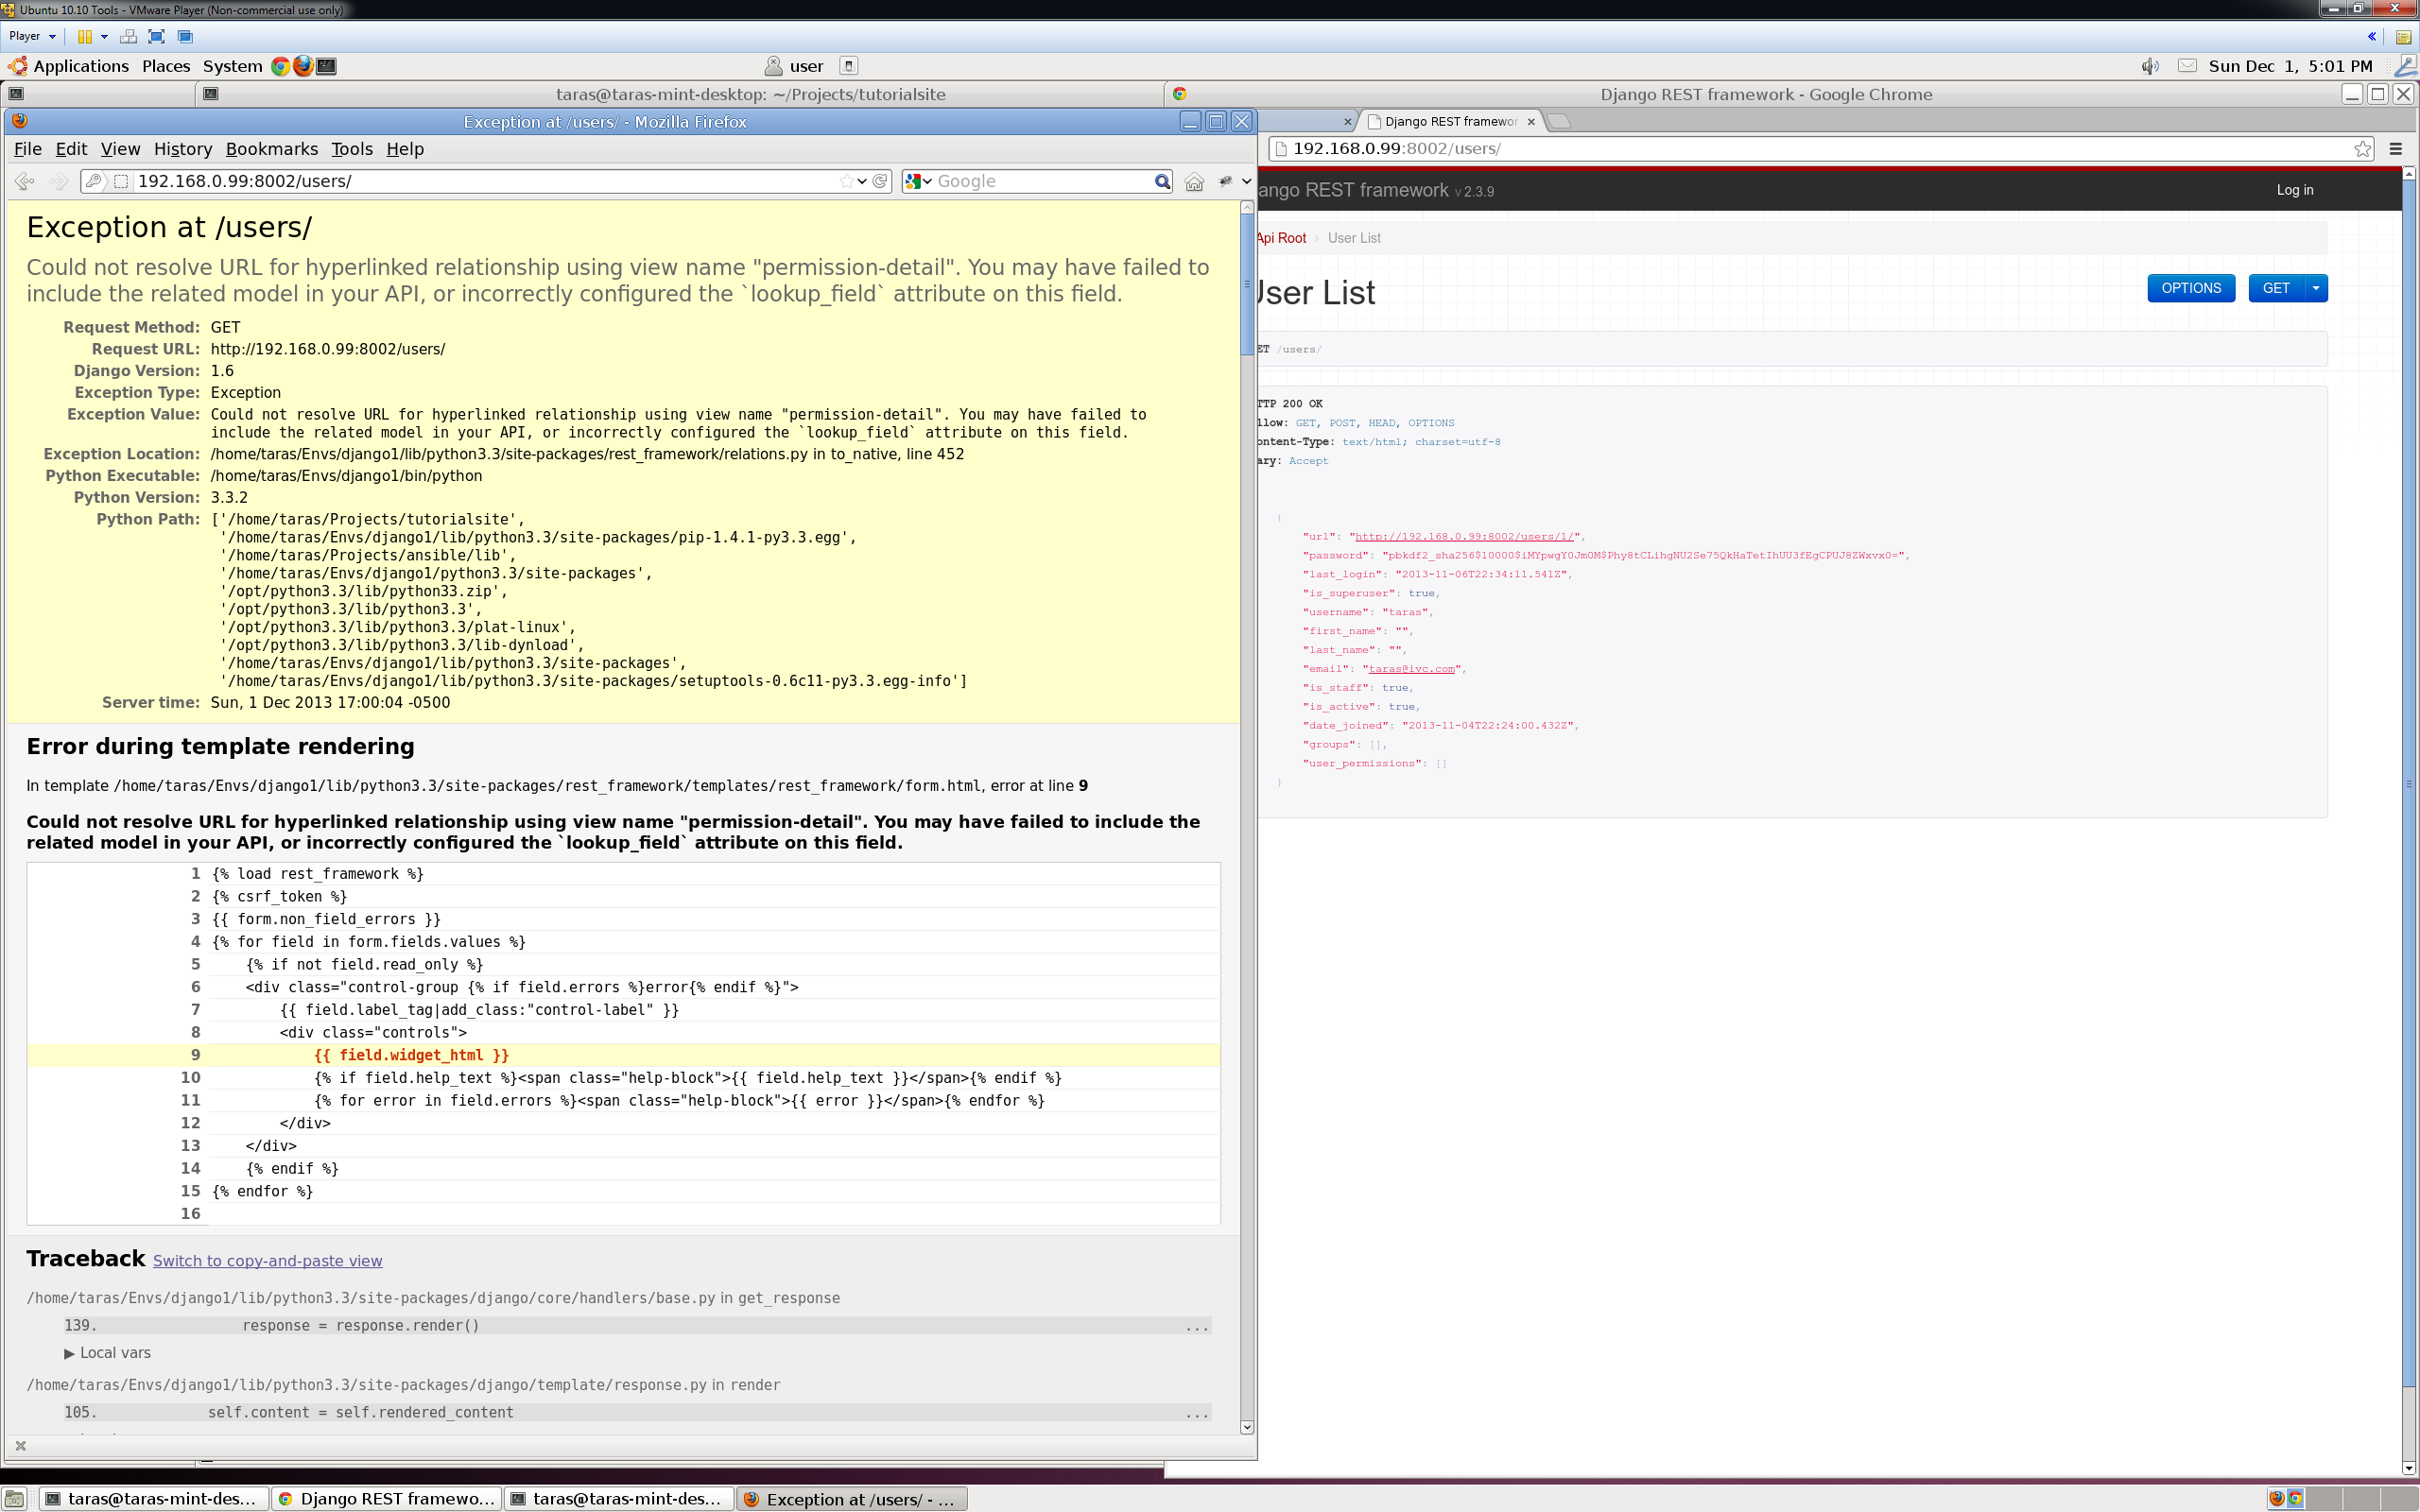Image resolution: width=2420 pixels, height=1512 pixels.
Task: Click the blue OPTIONS button
Action: tap(2191, 288)
